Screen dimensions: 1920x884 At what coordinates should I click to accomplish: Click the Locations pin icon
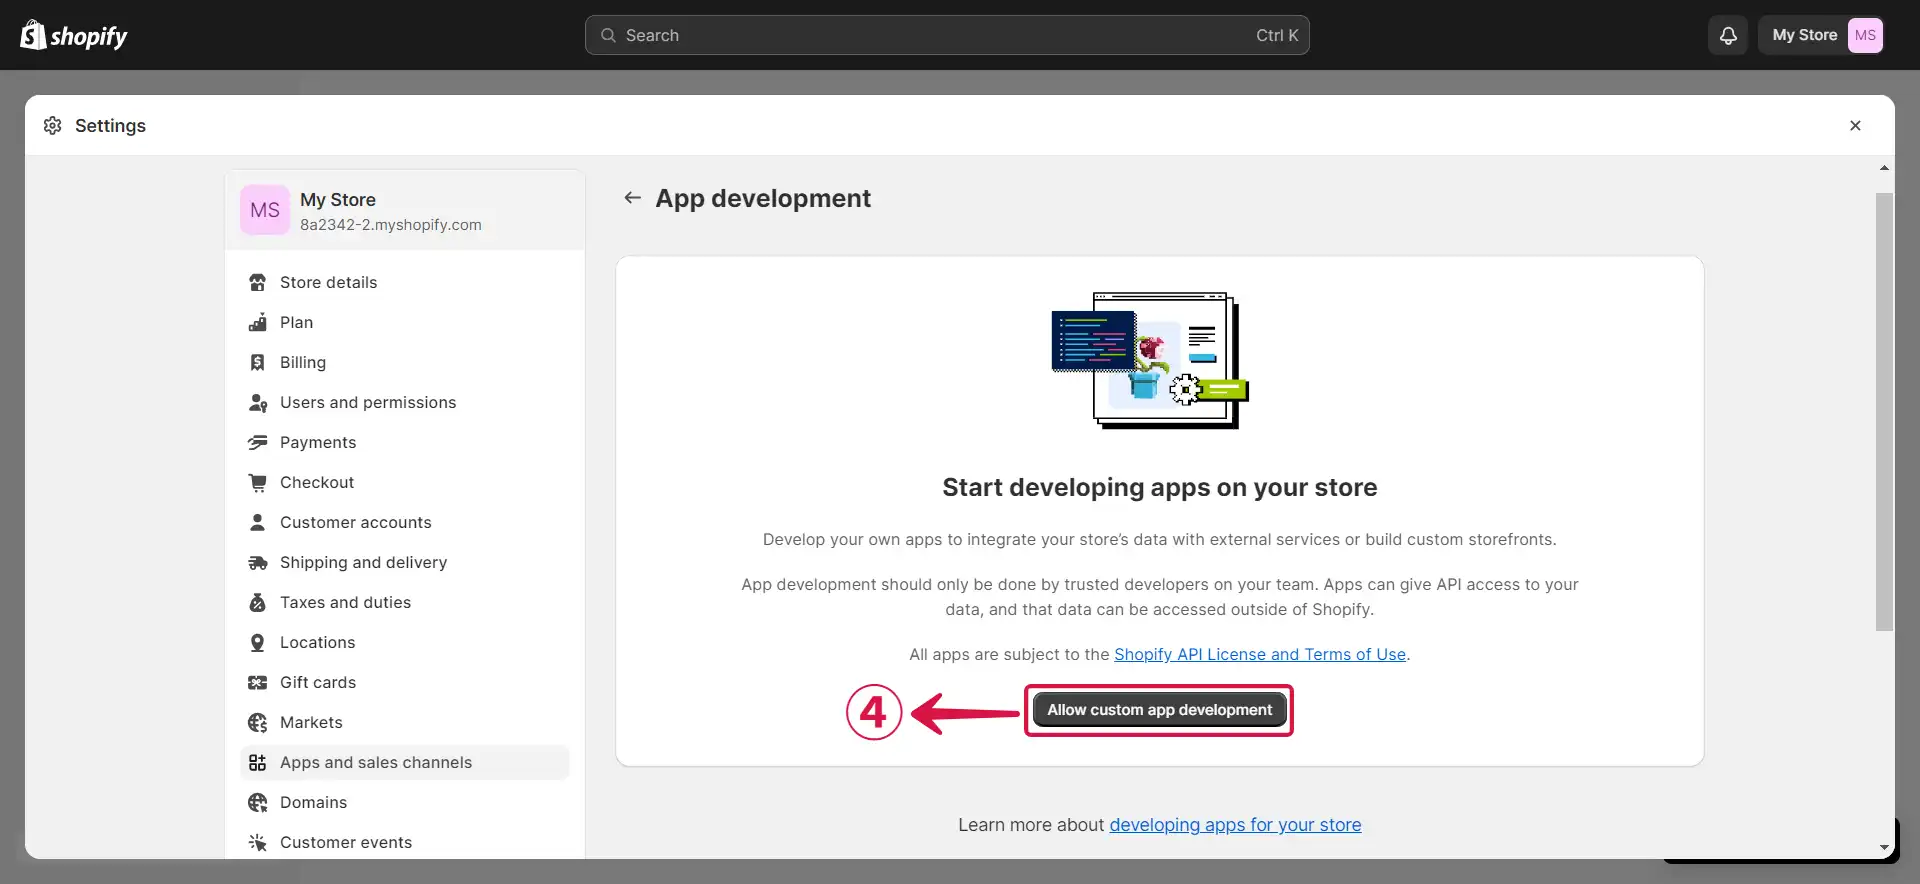tap(257, 642)
